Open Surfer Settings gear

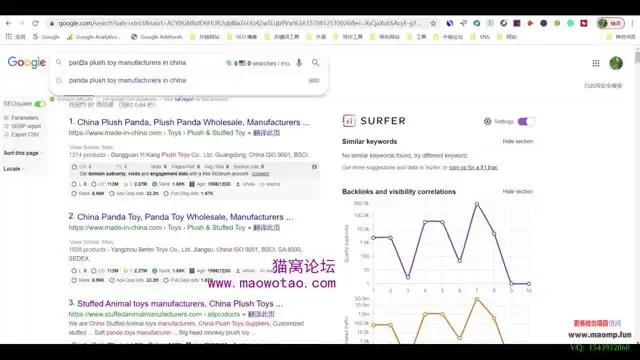pyautogui.click(x=487, y=121)
